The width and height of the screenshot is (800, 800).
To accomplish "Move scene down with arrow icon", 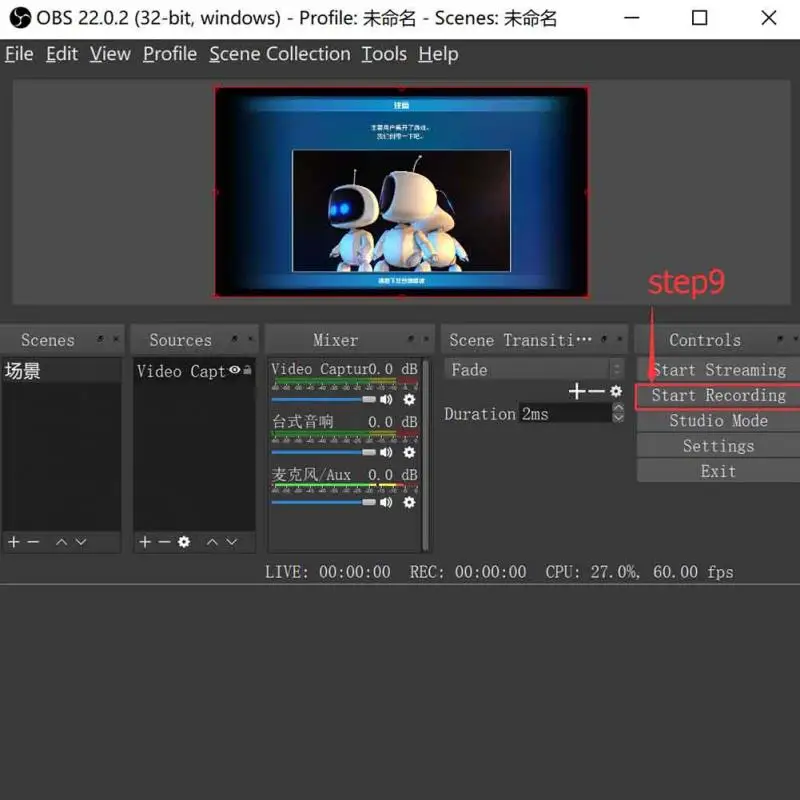I will (x=81, y=541).
